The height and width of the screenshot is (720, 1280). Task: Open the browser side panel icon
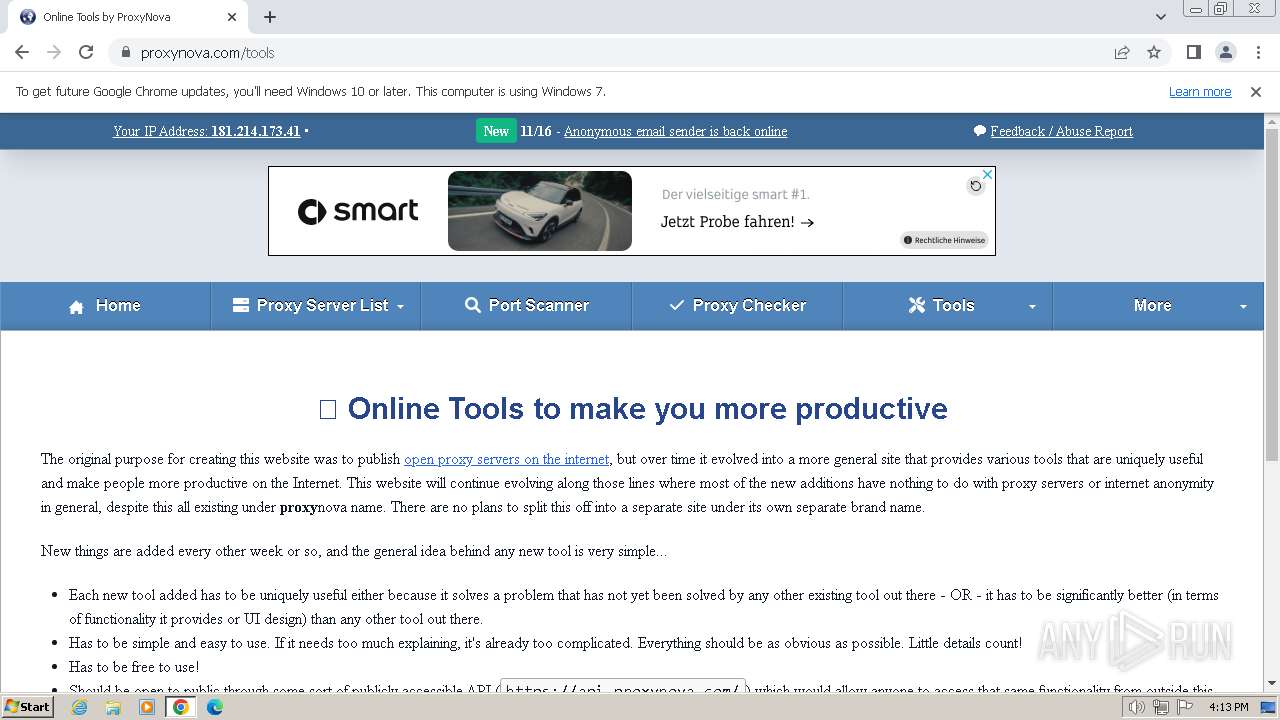(1193, 52)
